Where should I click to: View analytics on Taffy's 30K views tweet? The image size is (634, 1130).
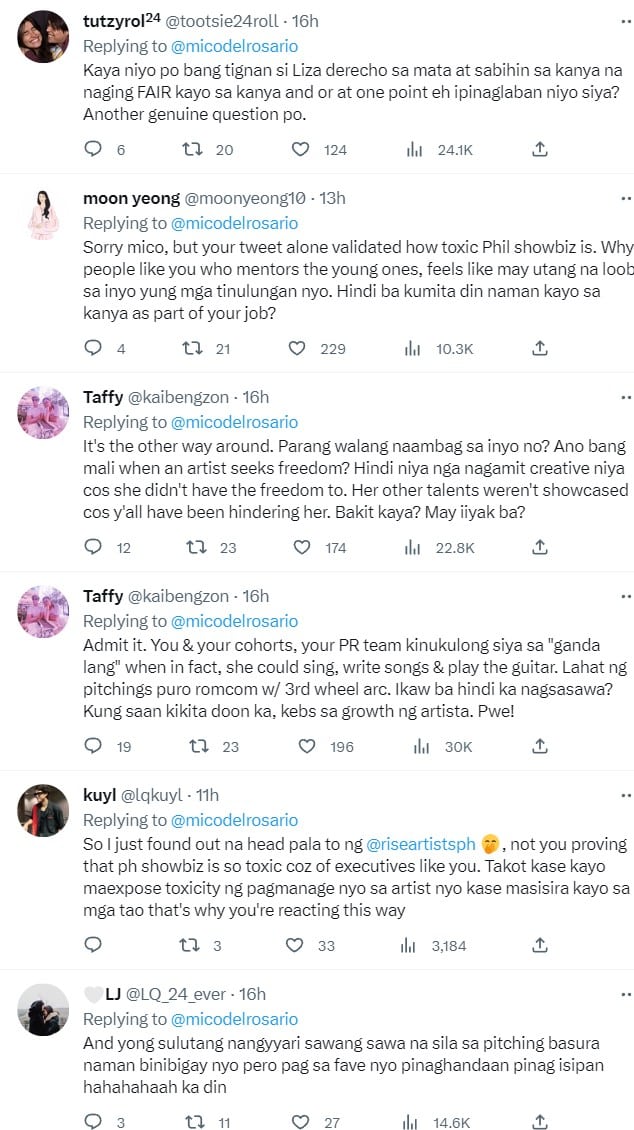[414, 745]
